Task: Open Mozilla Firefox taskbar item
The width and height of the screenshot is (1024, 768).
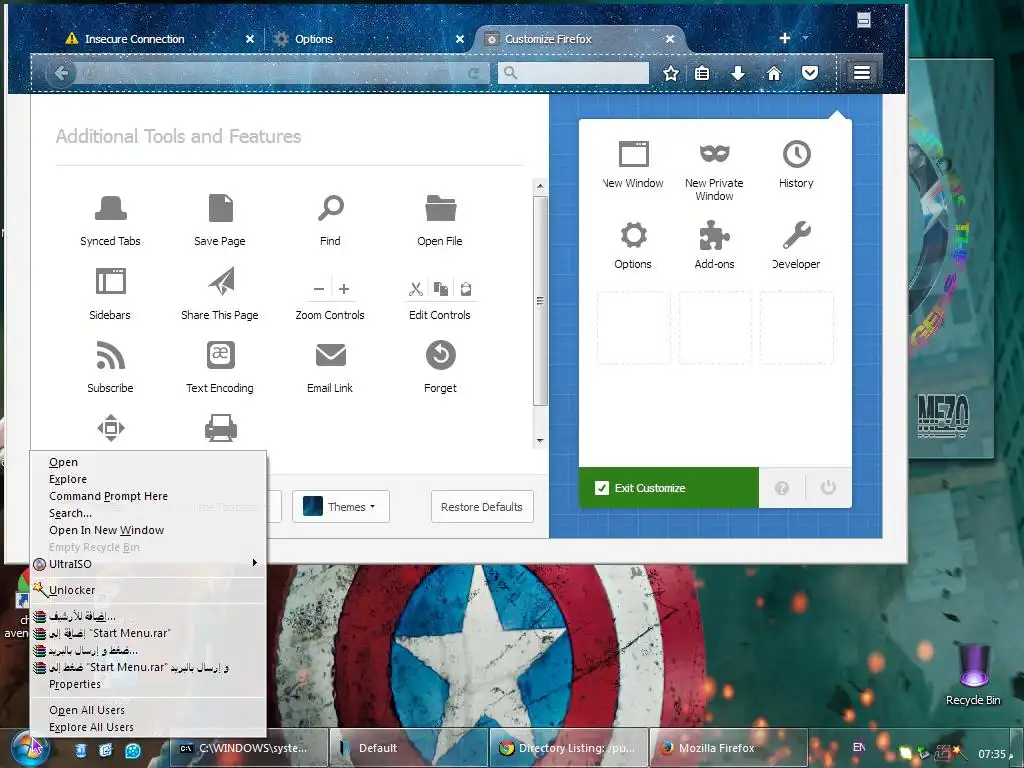Action: (729, 748)
